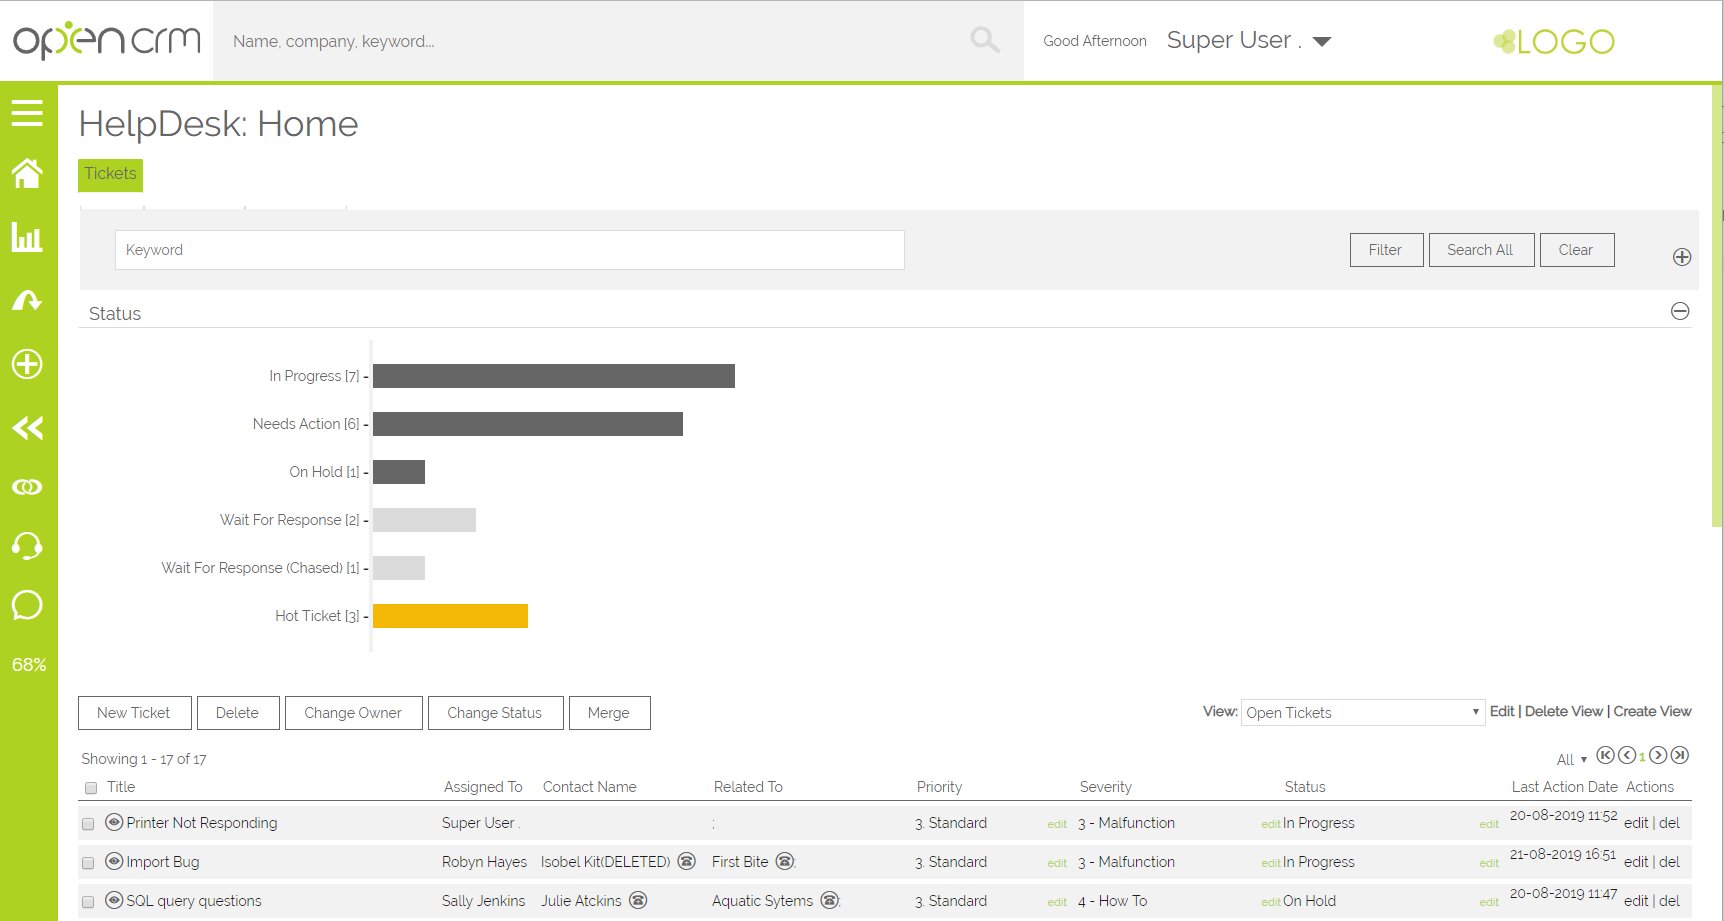Open the Open Tickets view dropdown
1724x921 pixels.
pos(1361,712)
